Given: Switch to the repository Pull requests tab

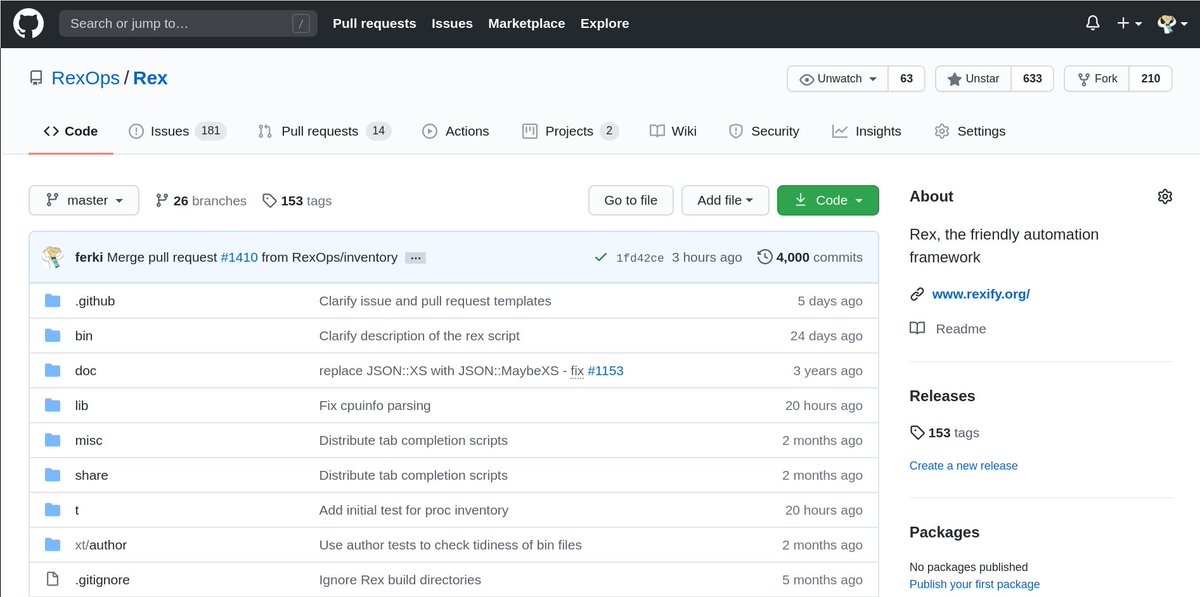Looking at the screenshot, I should point(324,131).
